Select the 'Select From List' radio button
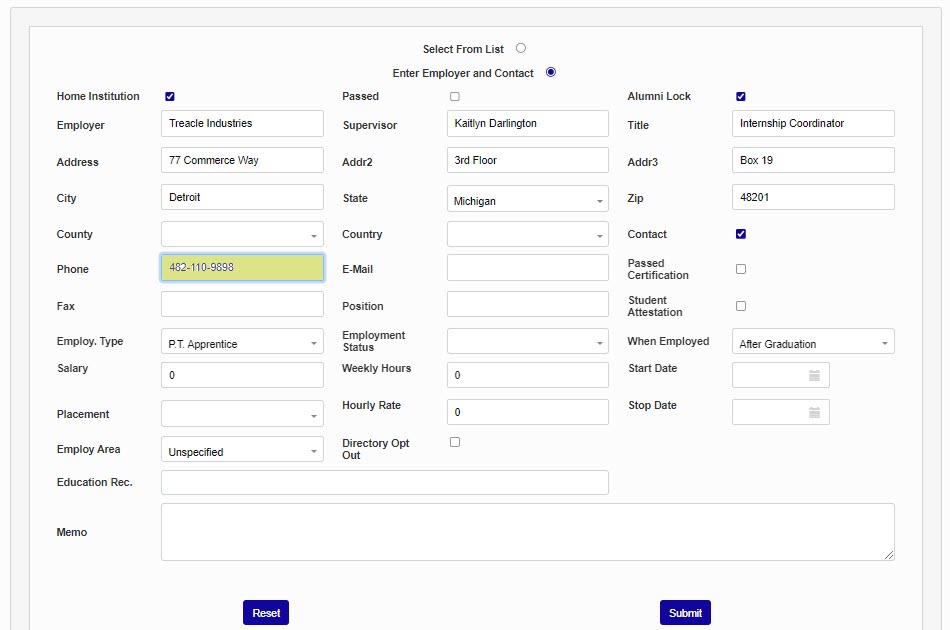 click(x=521, y=48)
